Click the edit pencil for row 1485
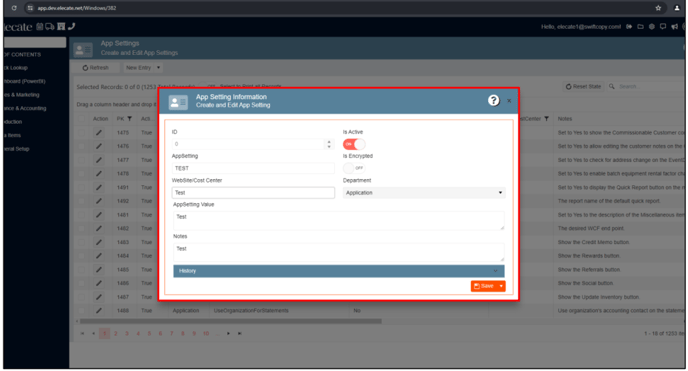This screenshot has height=371, width=688. (x=99, y=270)
